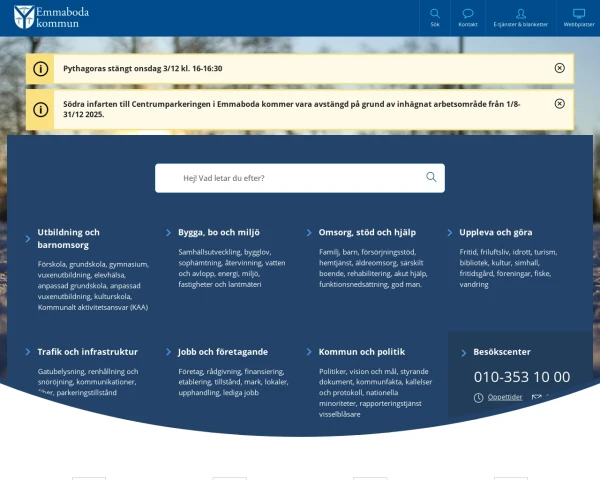Image resolution: width=600 pixels, height=480 pixels.
Task: Click info icon on Pythagoras stängt notice
Action: click(x=41, y=69)
